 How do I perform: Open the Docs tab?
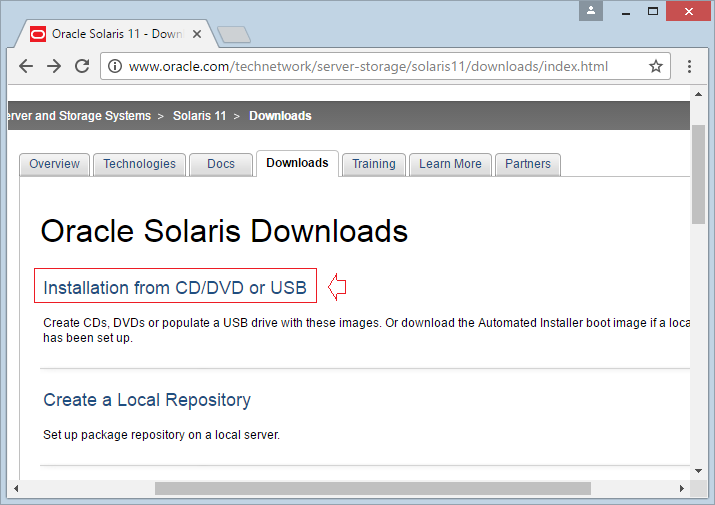coord(221,164)
